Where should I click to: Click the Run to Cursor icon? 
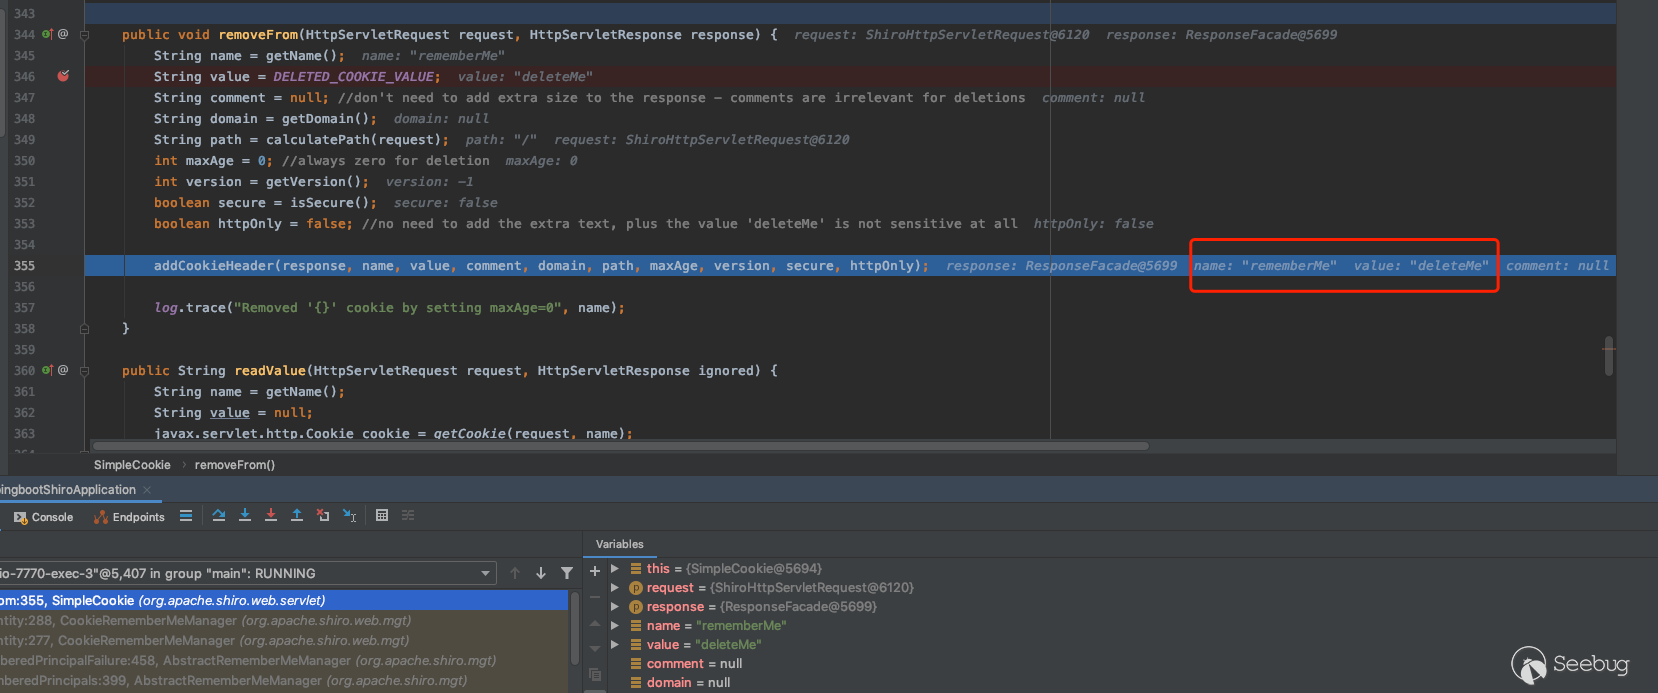point(349,515)
